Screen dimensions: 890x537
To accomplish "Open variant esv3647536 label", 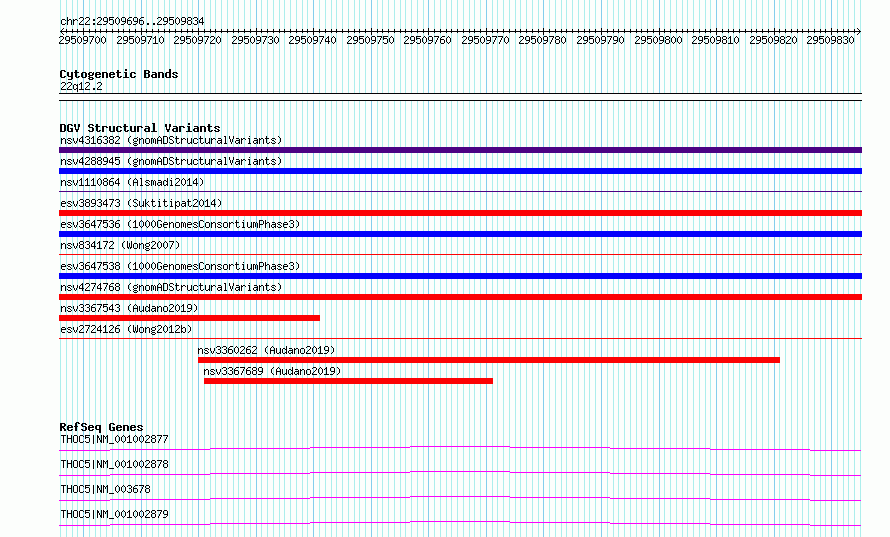I will (x=180, y=224).
